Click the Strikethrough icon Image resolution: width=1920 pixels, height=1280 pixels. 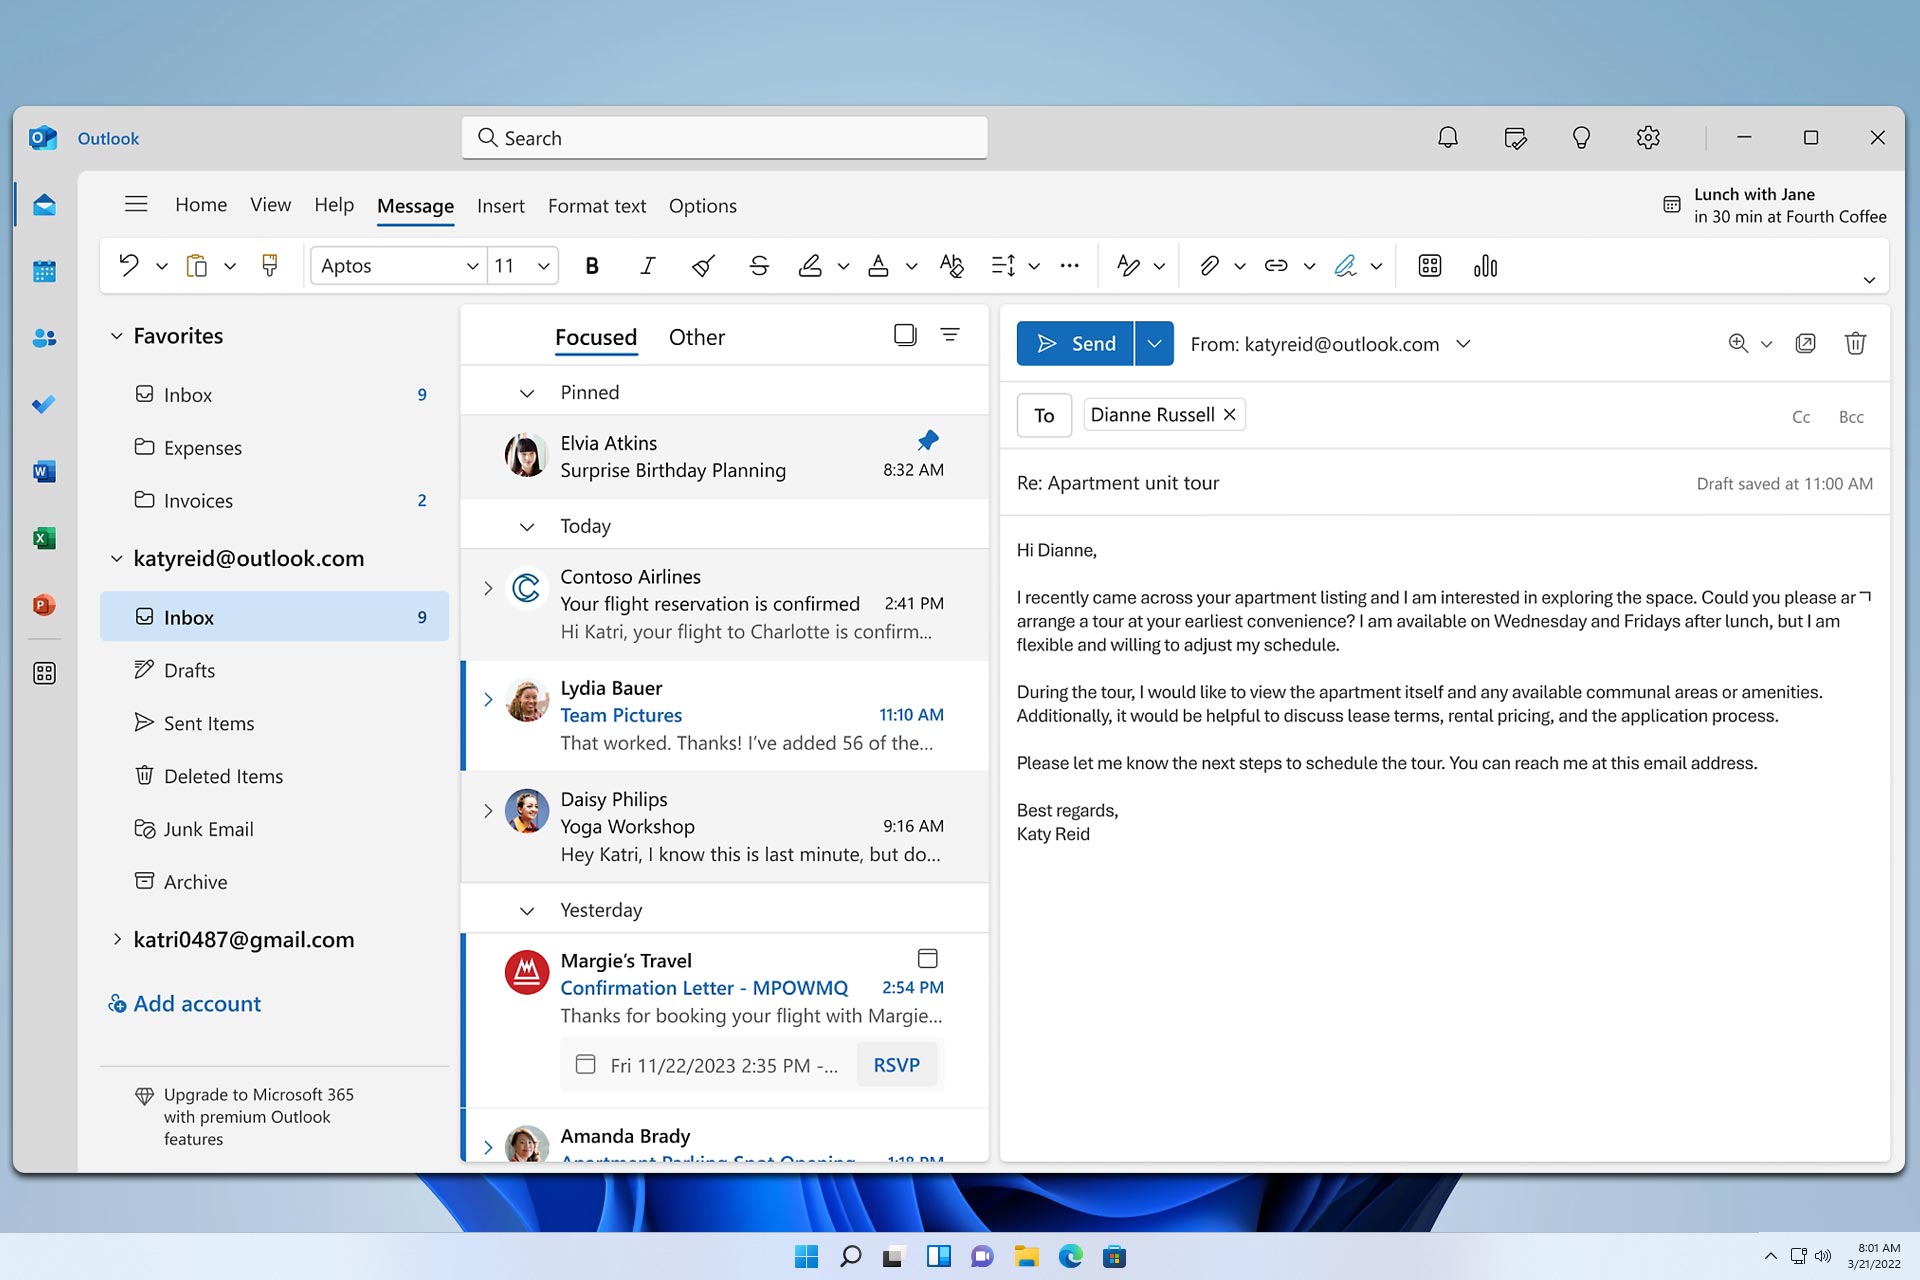click(x=759, y=266)
